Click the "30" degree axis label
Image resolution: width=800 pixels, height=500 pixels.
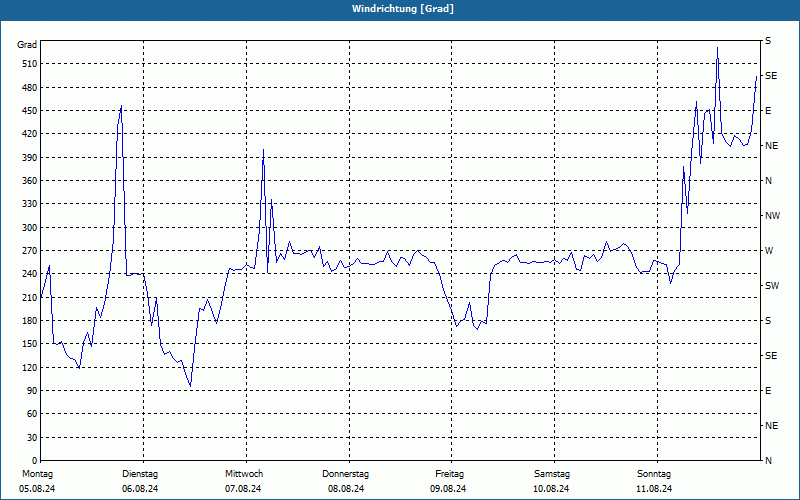[31, 438]
